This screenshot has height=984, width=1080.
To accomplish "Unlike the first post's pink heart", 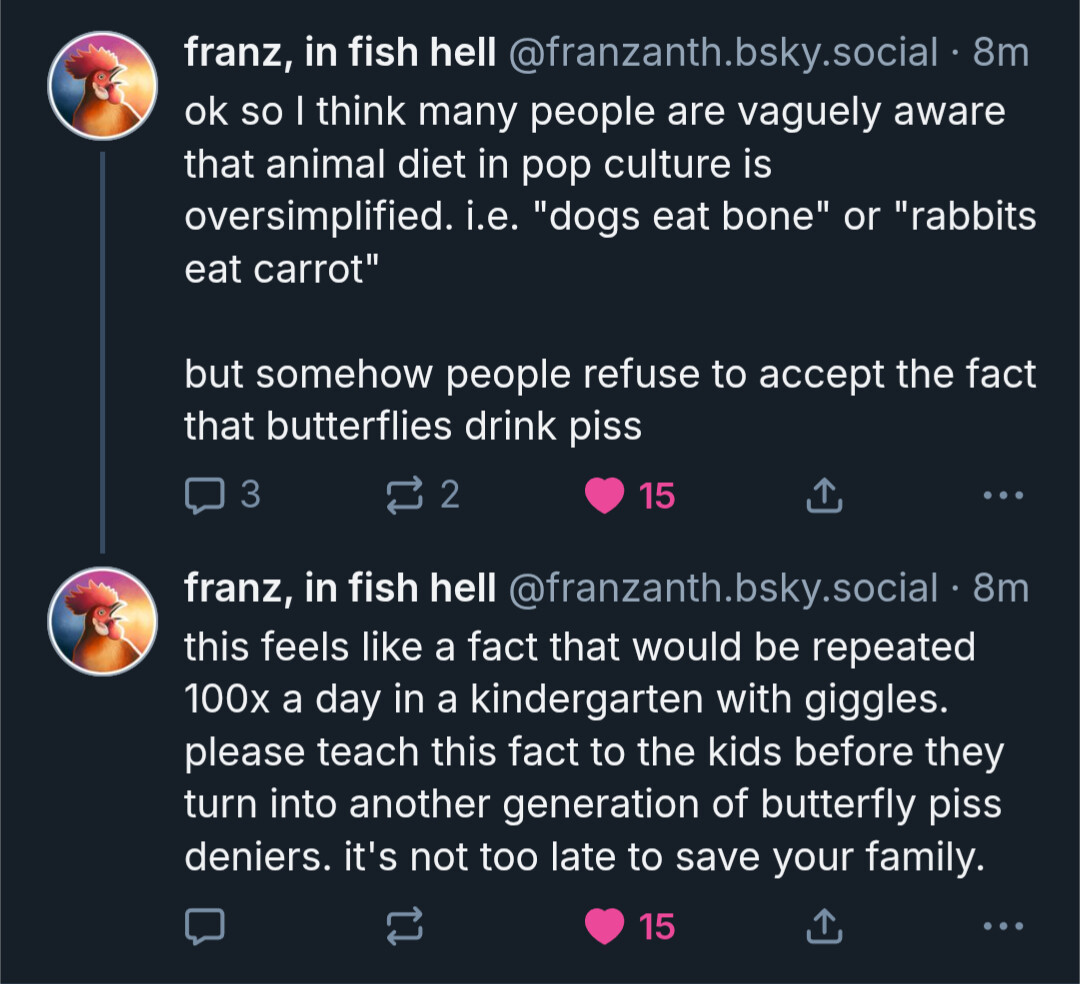I will pos(604,495).
